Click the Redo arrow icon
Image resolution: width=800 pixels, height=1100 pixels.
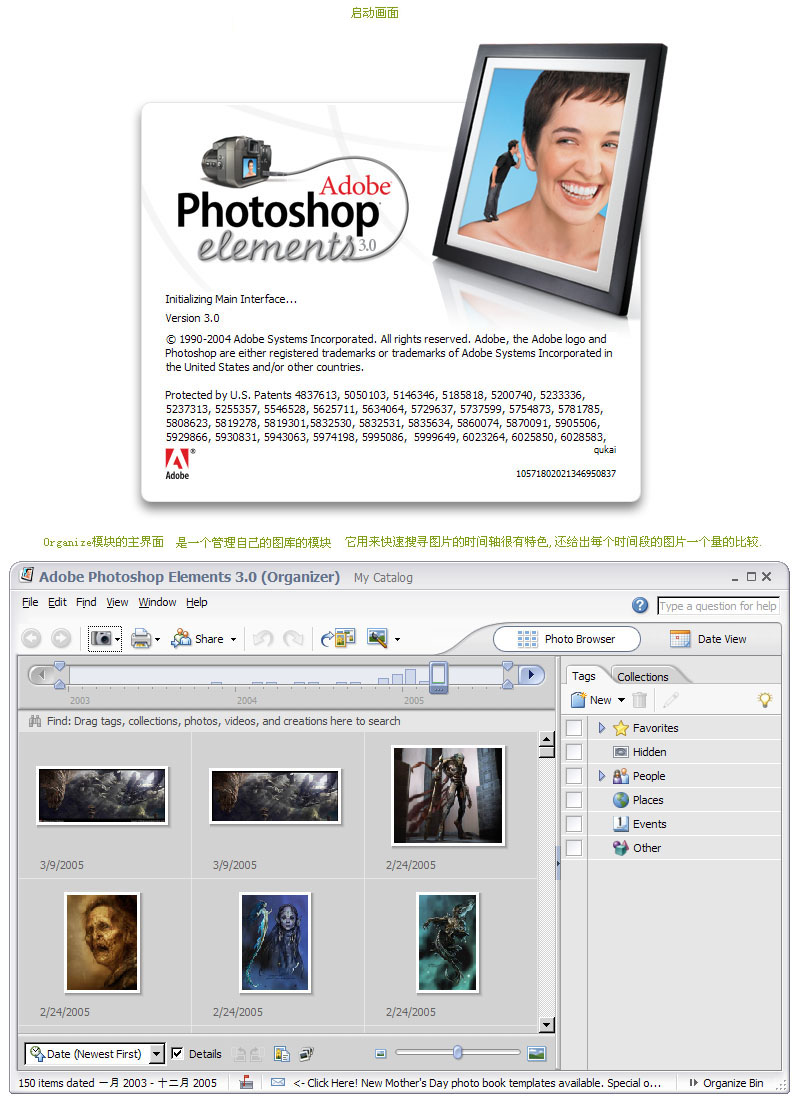(293, 638)
